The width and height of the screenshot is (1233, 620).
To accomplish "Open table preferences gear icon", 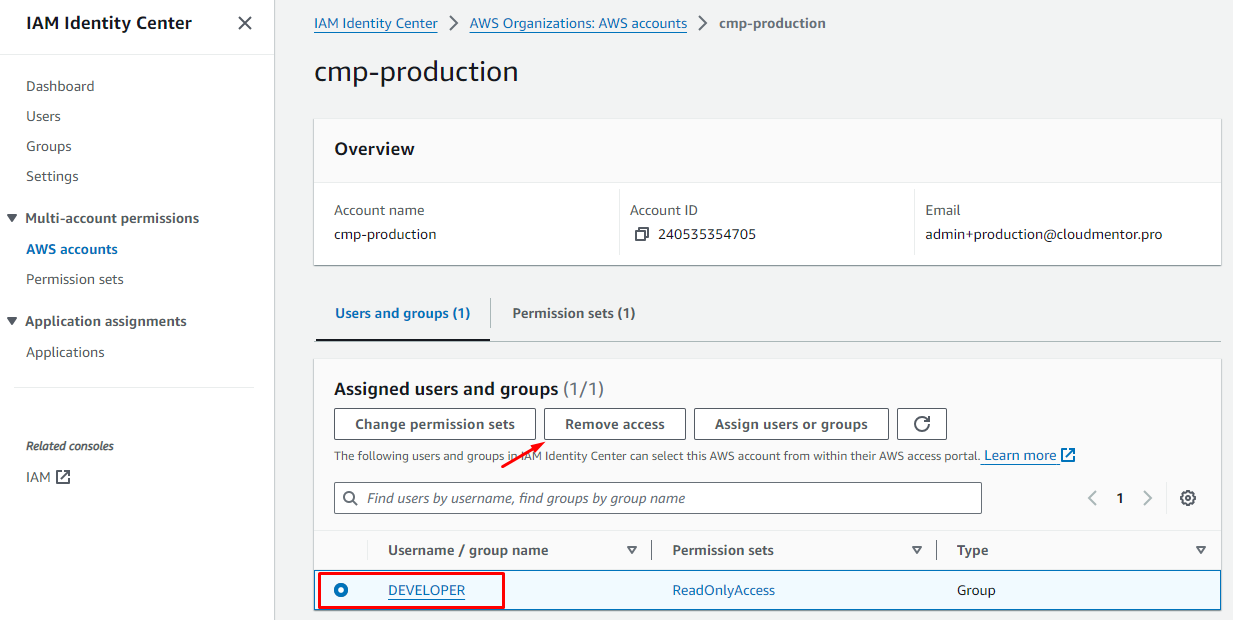I will [1188, 498].
